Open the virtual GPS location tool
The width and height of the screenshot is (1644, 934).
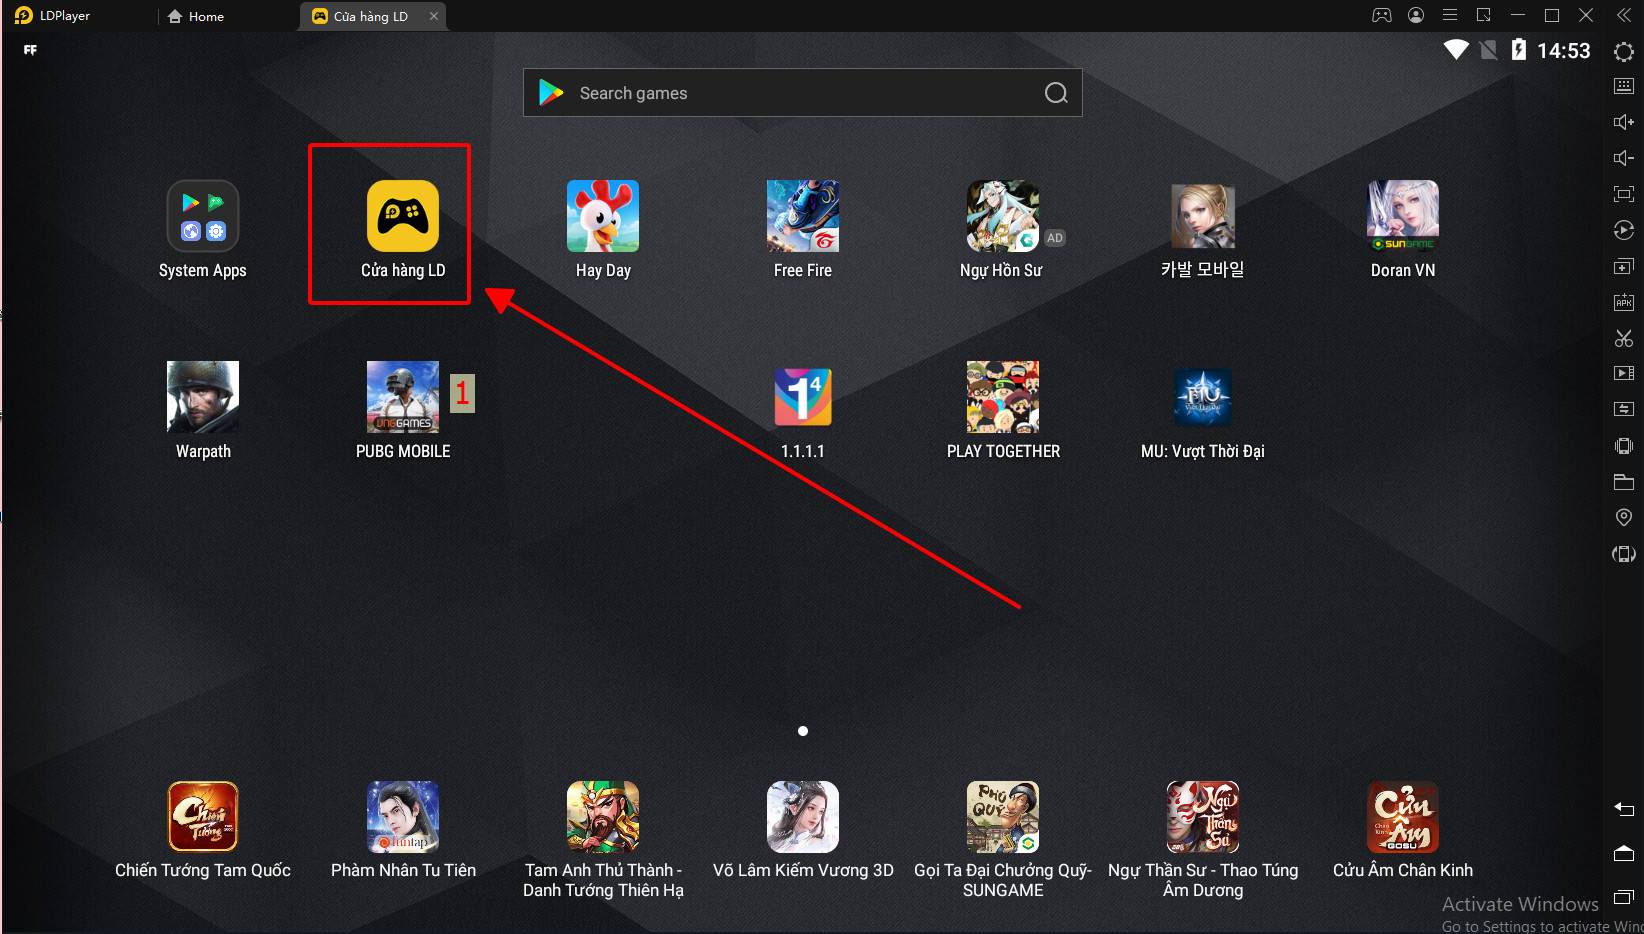point(1623,517)
